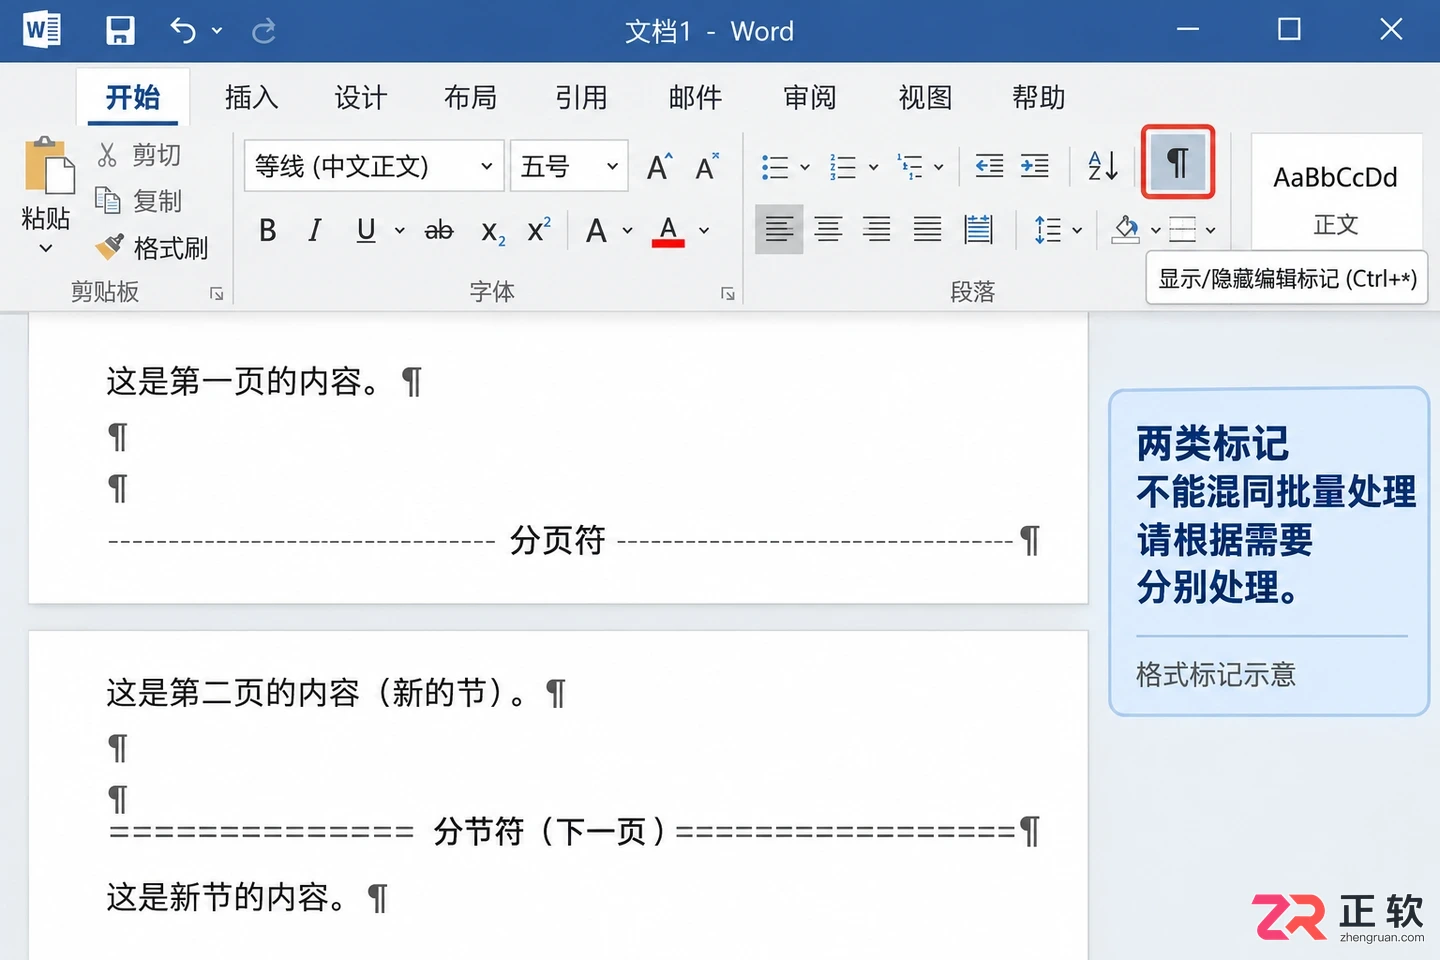Open the 插入 tab
Viewport: 1440px width, 960px height.
pyautogui.click(x=251, y=97)
